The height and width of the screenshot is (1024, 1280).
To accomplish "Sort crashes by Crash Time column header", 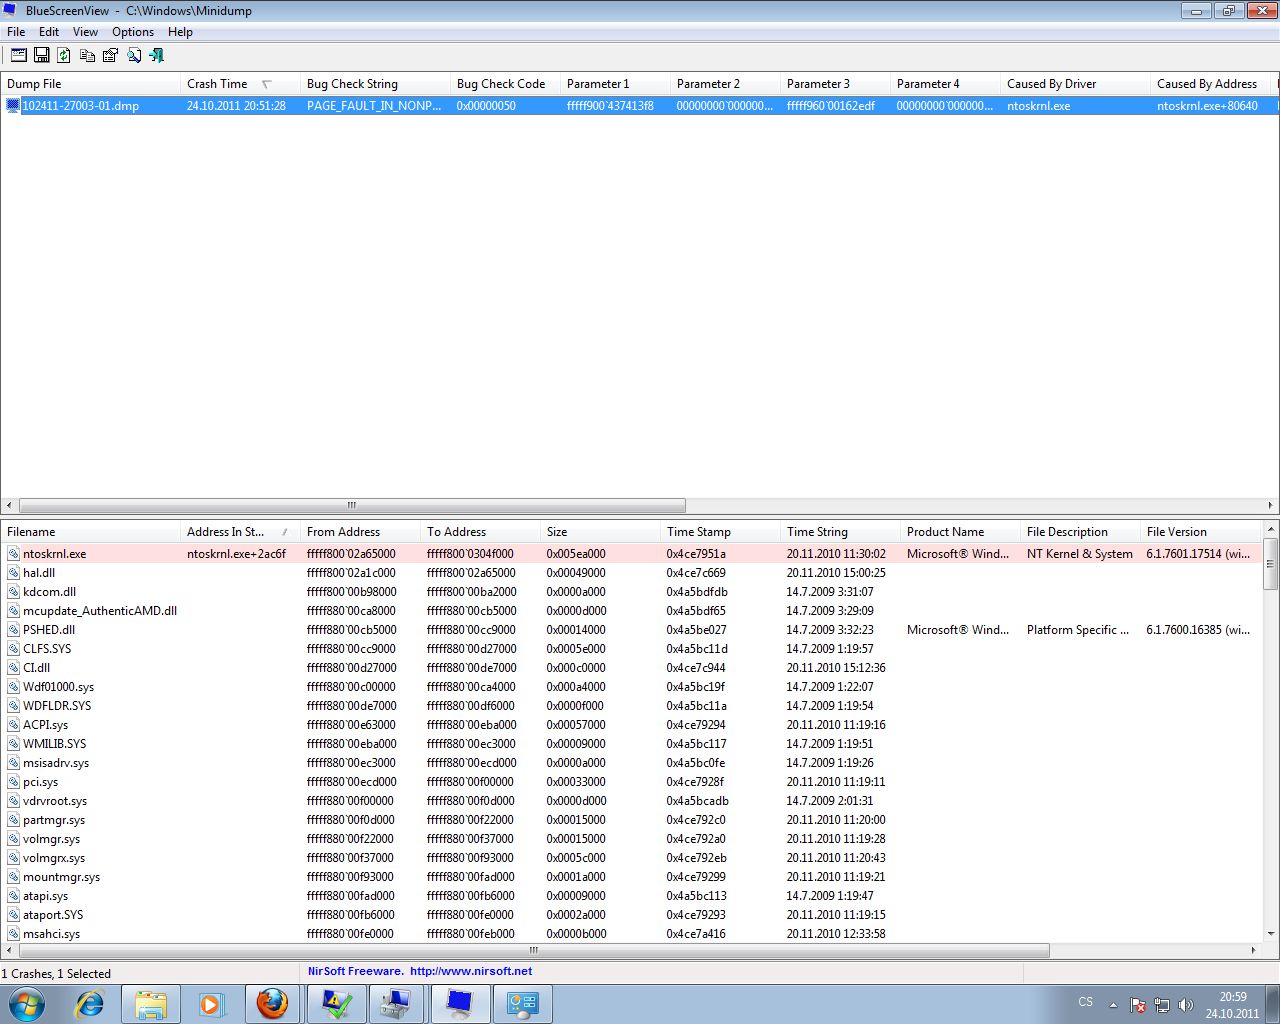I will [x=240, y=84].
